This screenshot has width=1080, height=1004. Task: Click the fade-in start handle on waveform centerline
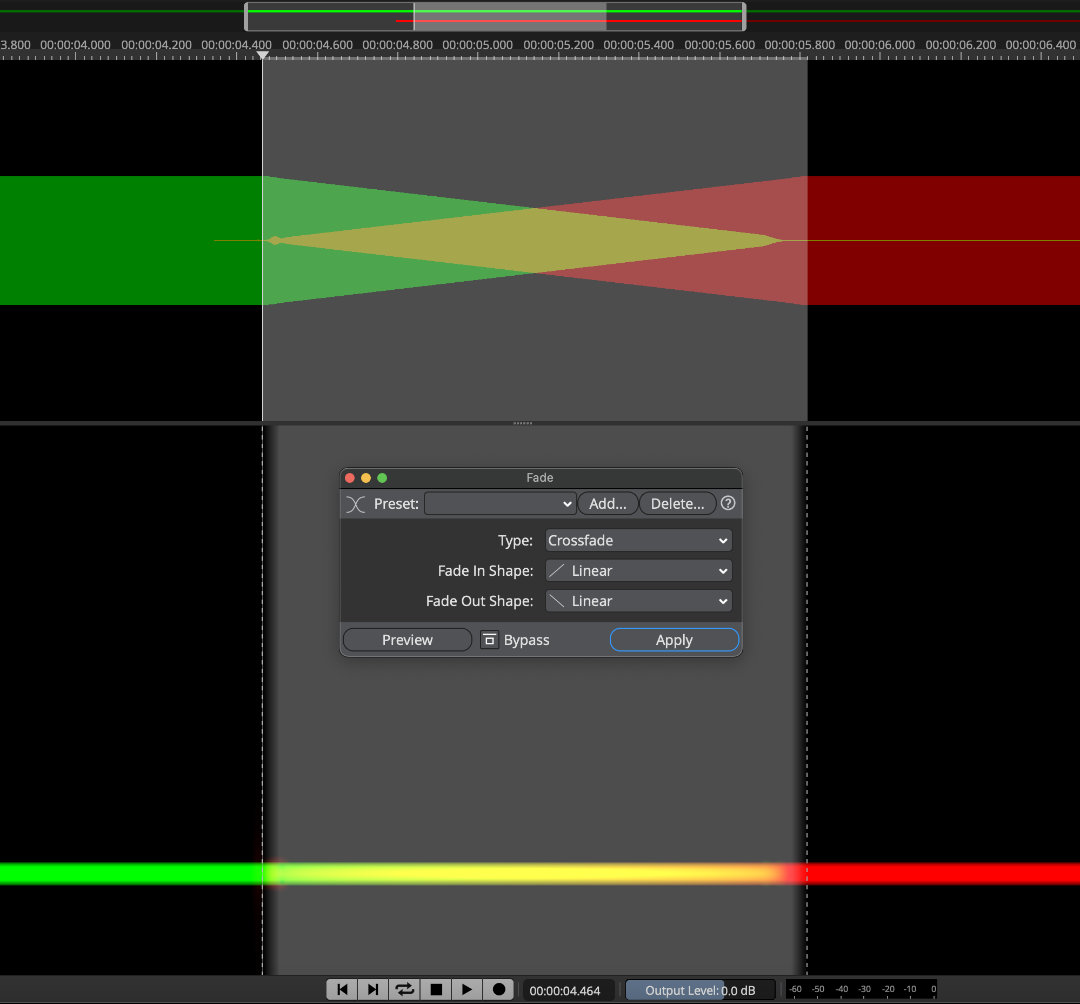[x=275, y=240]
